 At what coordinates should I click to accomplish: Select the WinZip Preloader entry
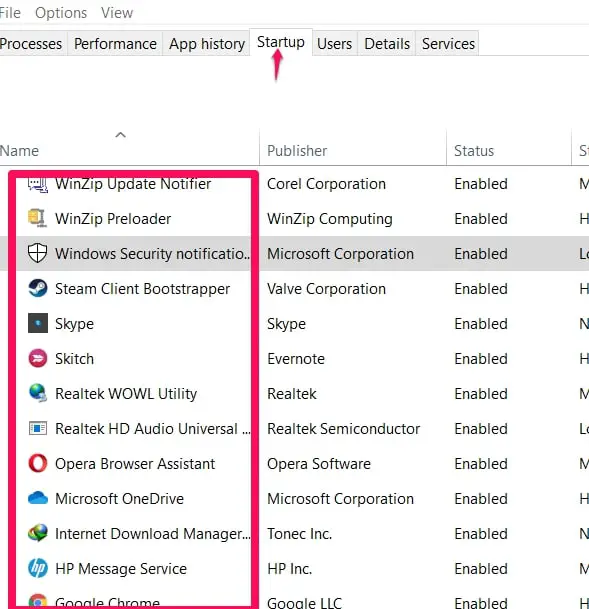point(113,219)
